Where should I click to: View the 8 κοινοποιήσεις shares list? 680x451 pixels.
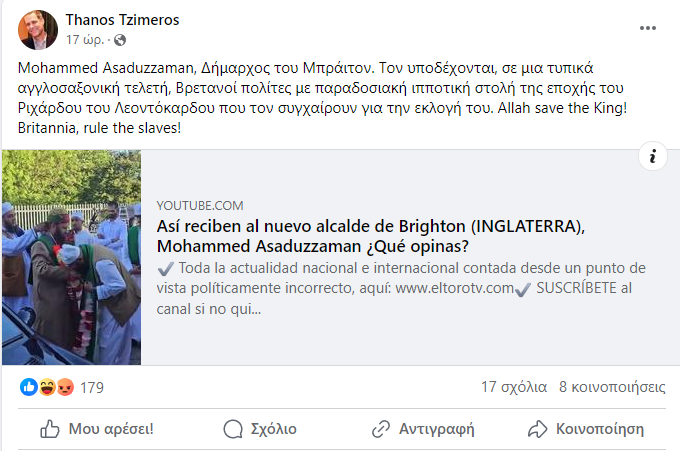tap(612, 387)
